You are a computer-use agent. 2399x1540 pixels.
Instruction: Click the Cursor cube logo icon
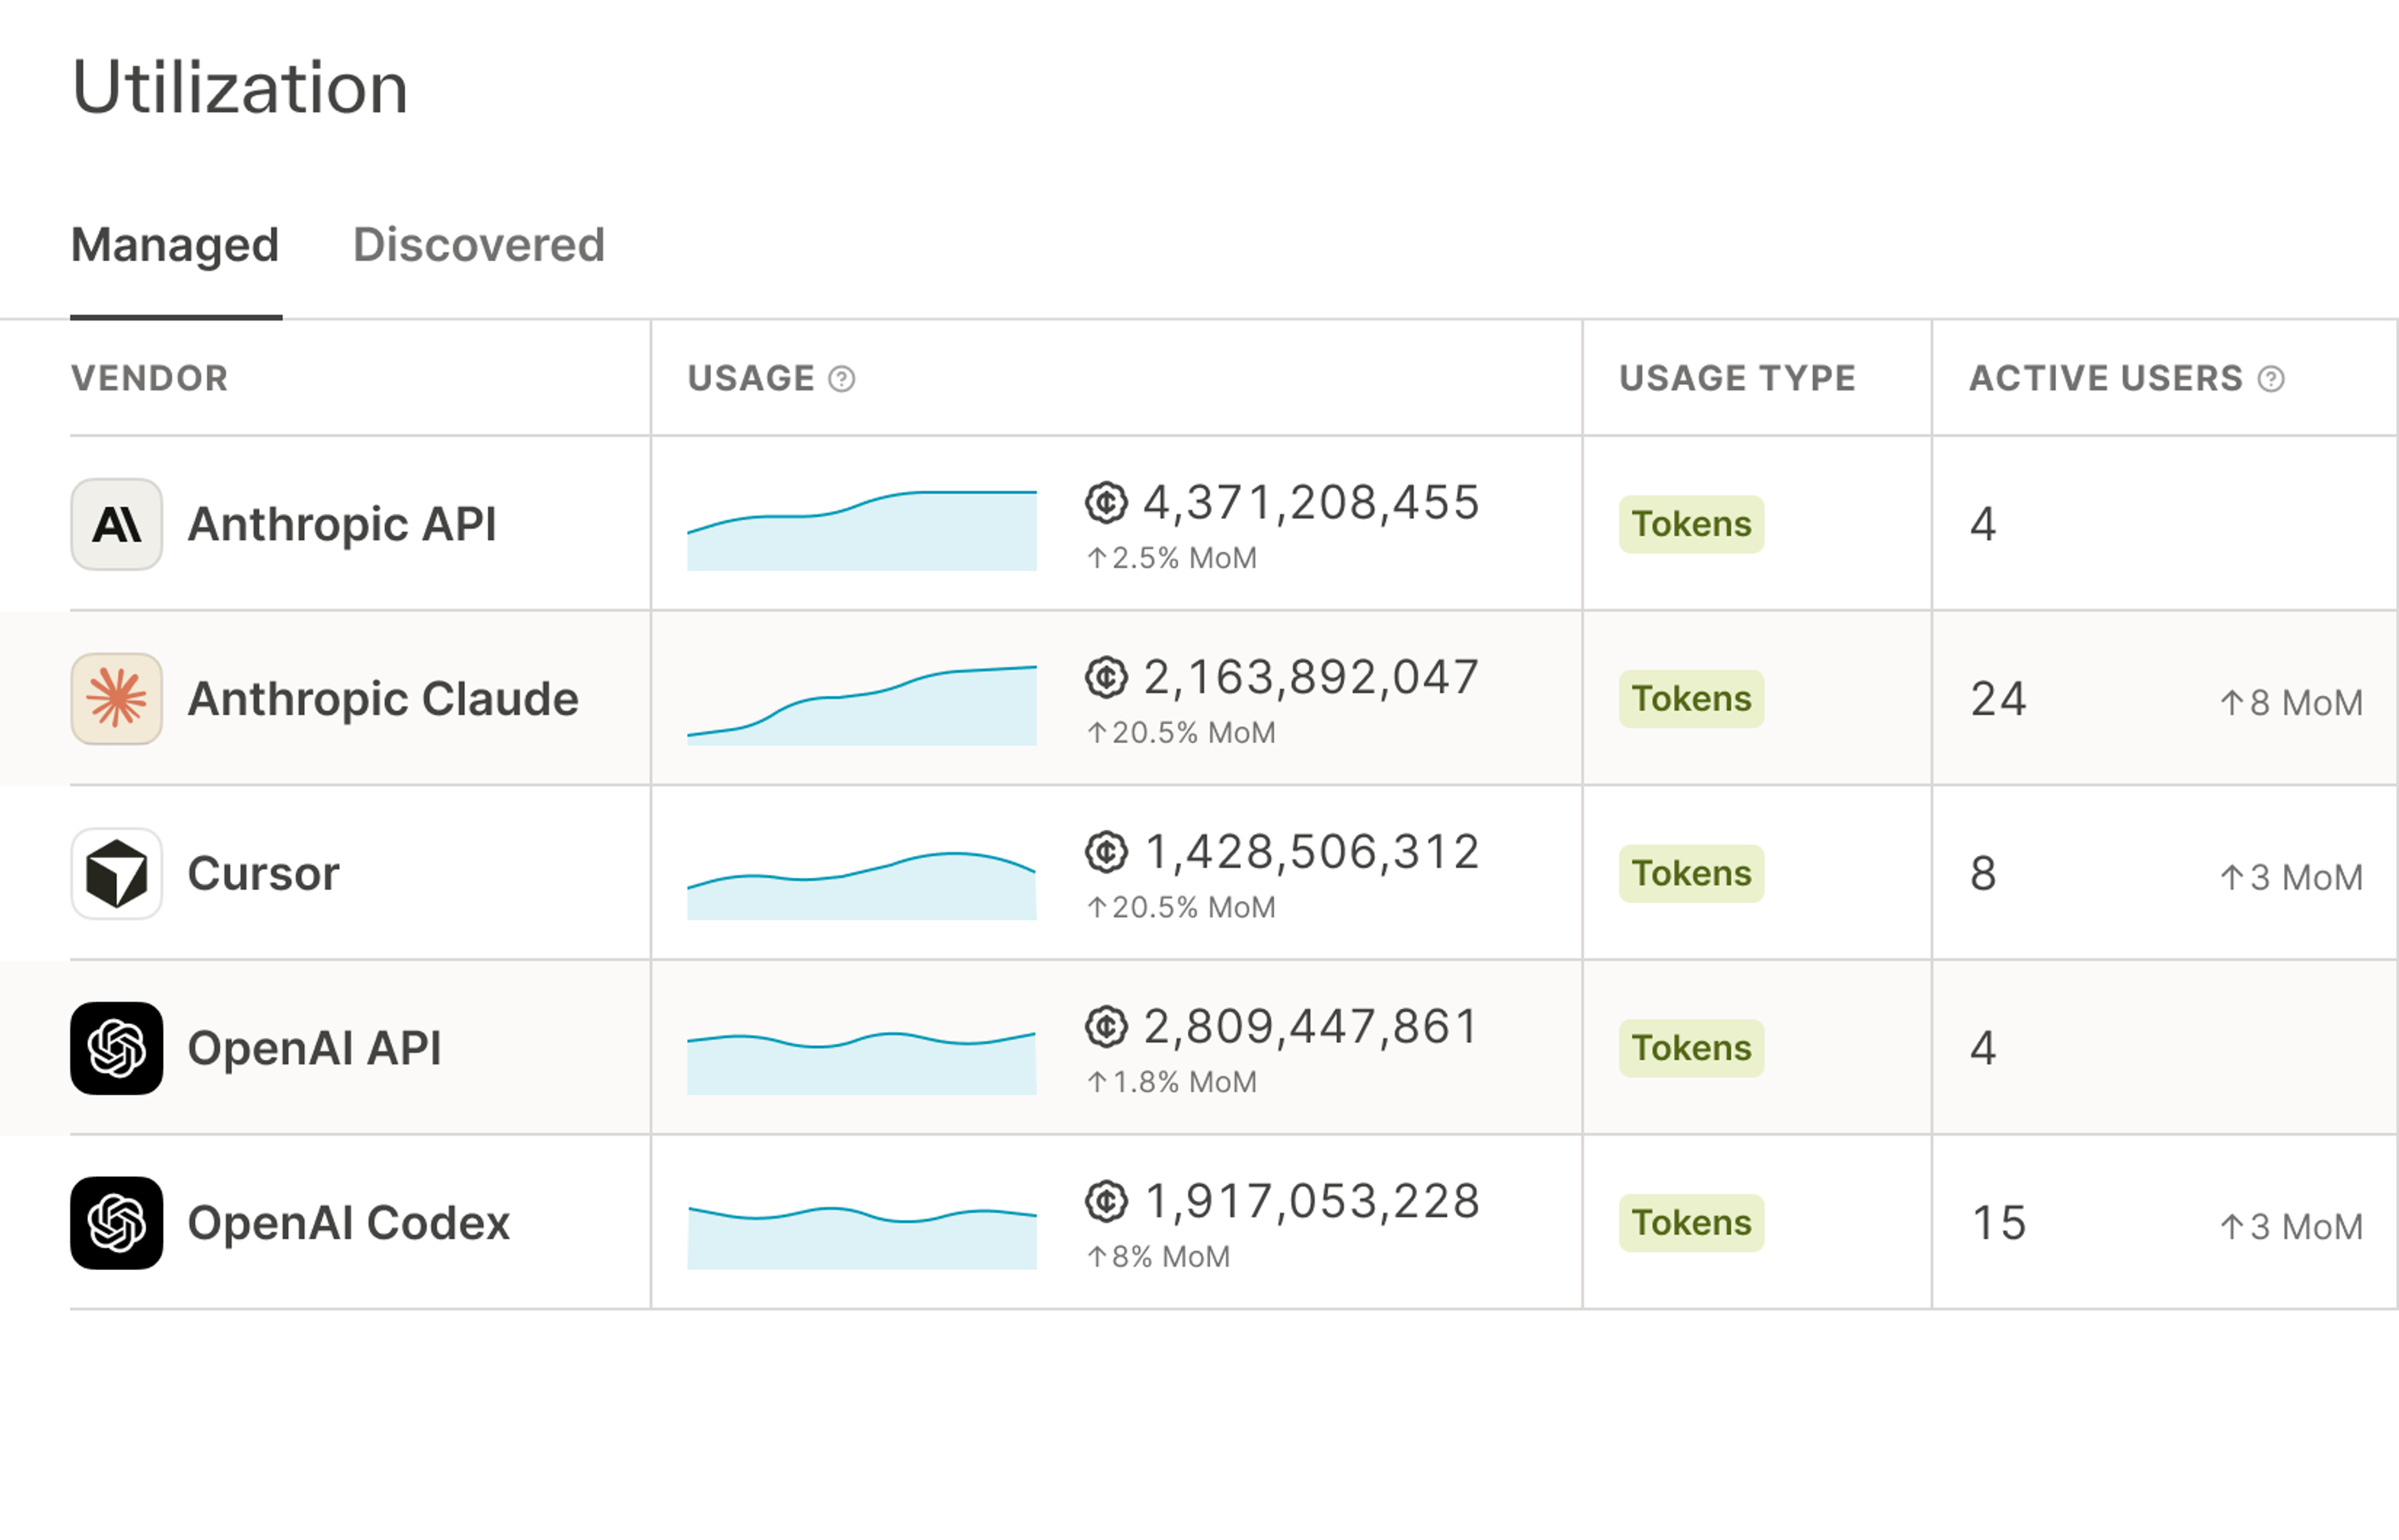tap(117, 874)
